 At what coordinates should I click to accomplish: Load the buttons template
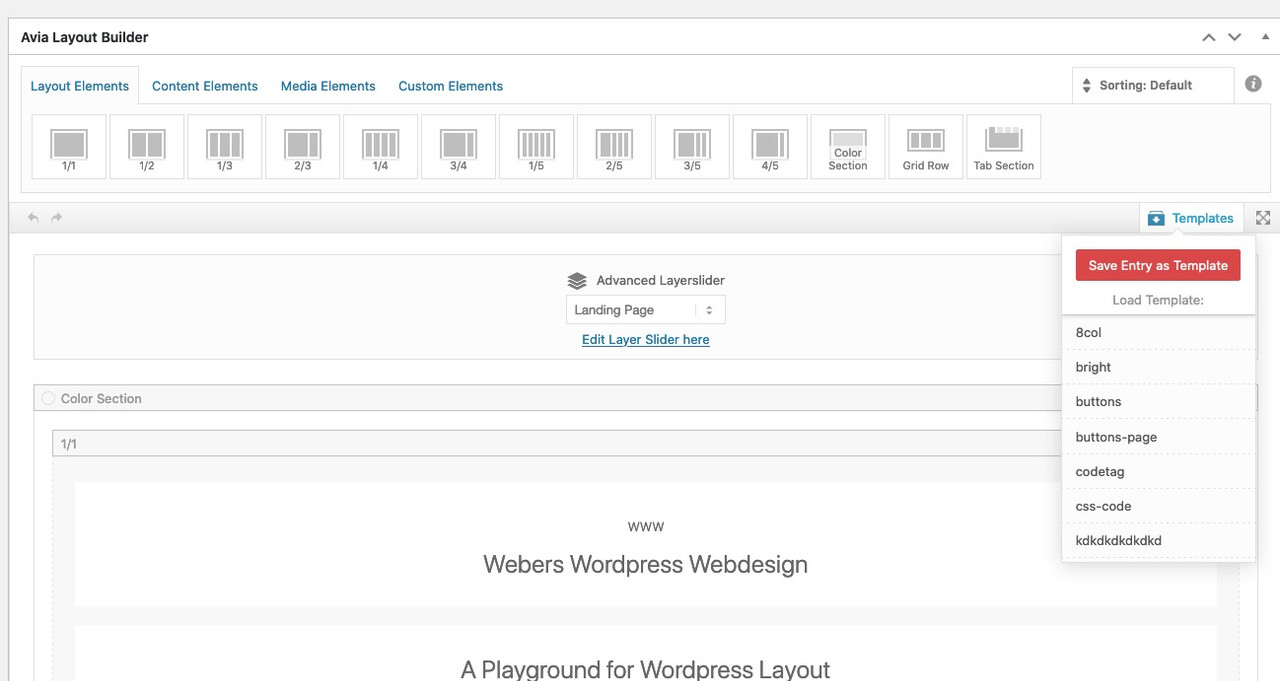pyautogui.click(x=1158, y=402)
